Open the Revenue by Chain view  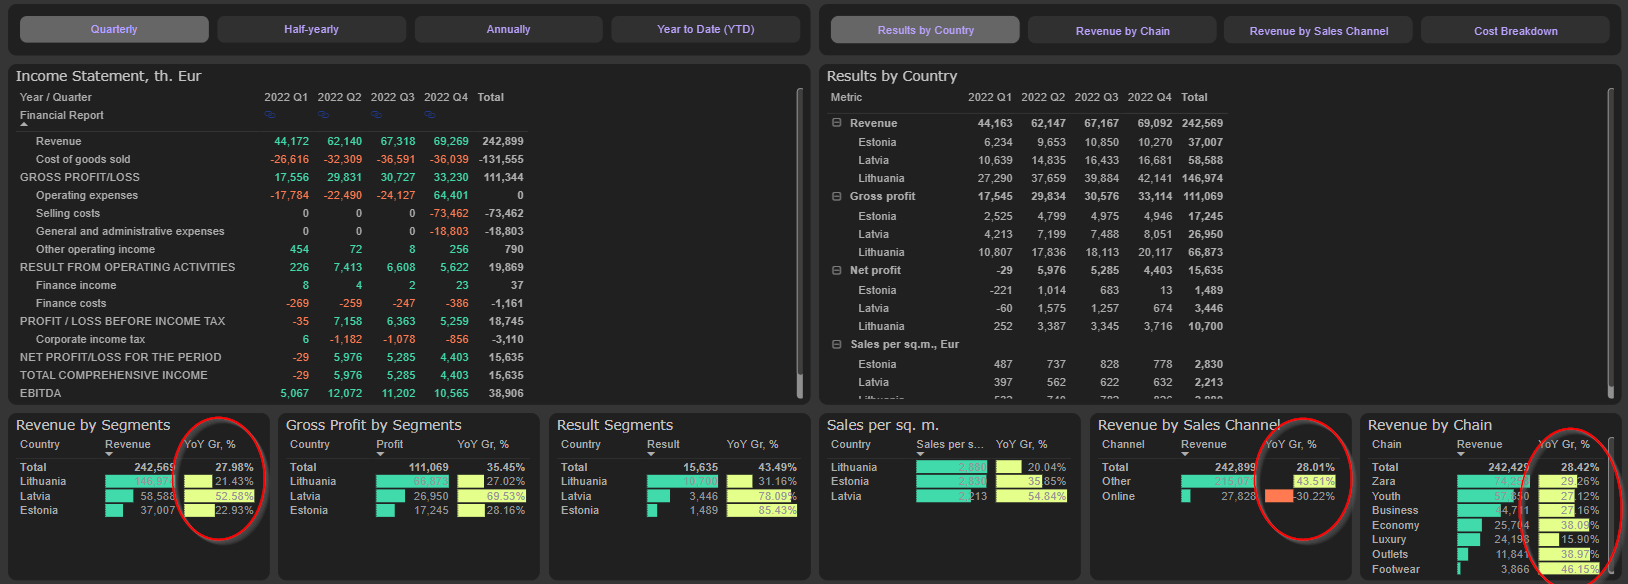pos(1122,31)
